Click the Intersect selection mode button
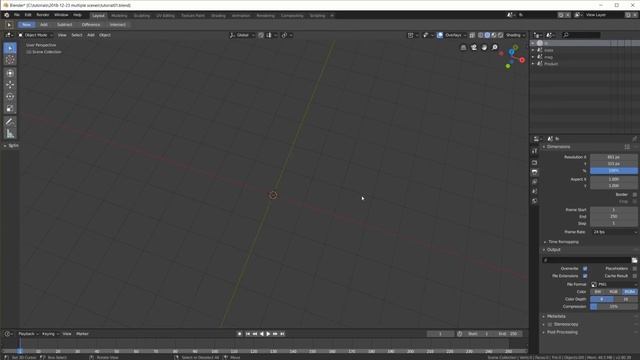The height and width of the screenshot is (360, 640). 118,25
